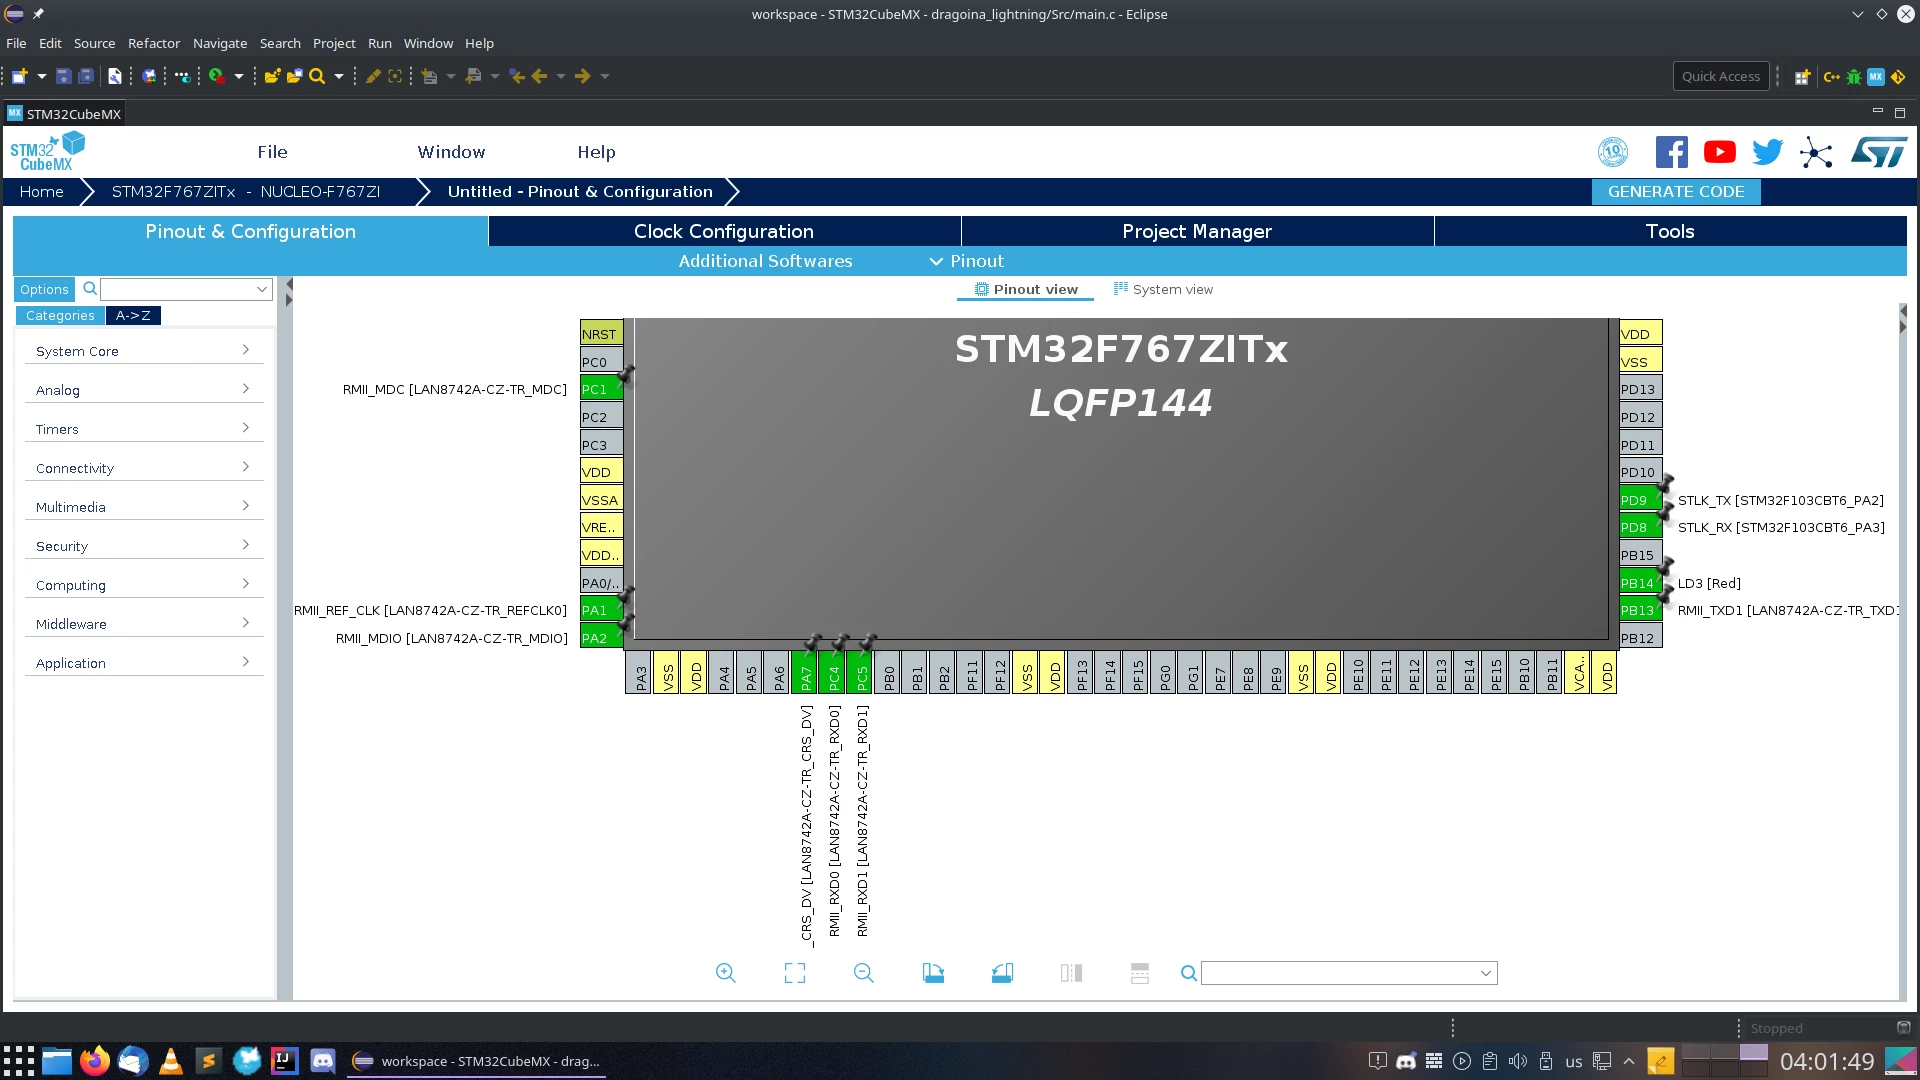This screenshot has height=1080, width=1920.
Task: Open the Debug perspective bug icon
Action: coord(1854,77)
